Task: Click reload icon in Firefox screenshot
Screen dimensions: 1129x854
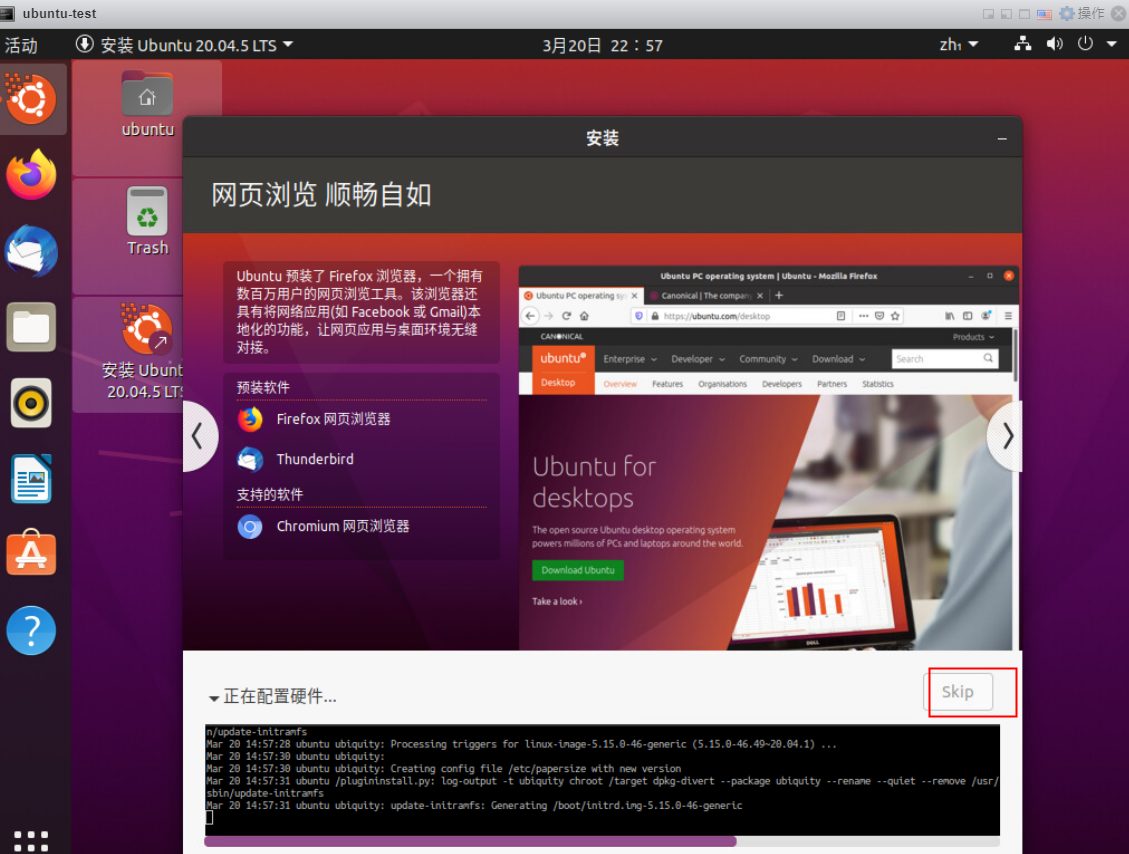Action: (567, 315)
